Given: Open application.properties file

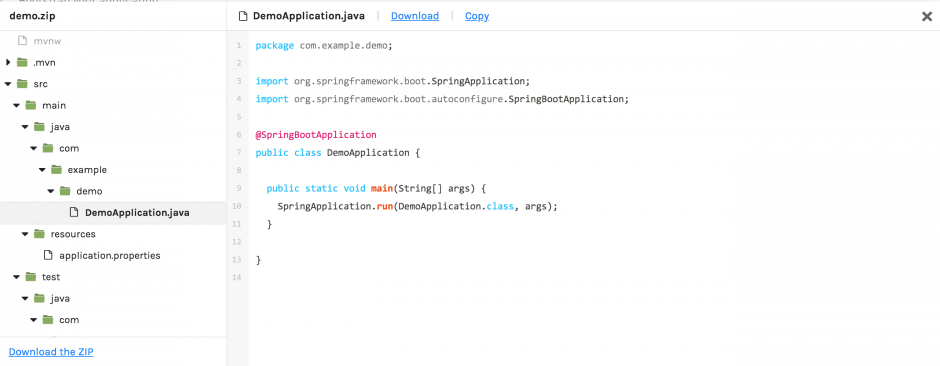Looking at the screenshot, I should [110, 255].
